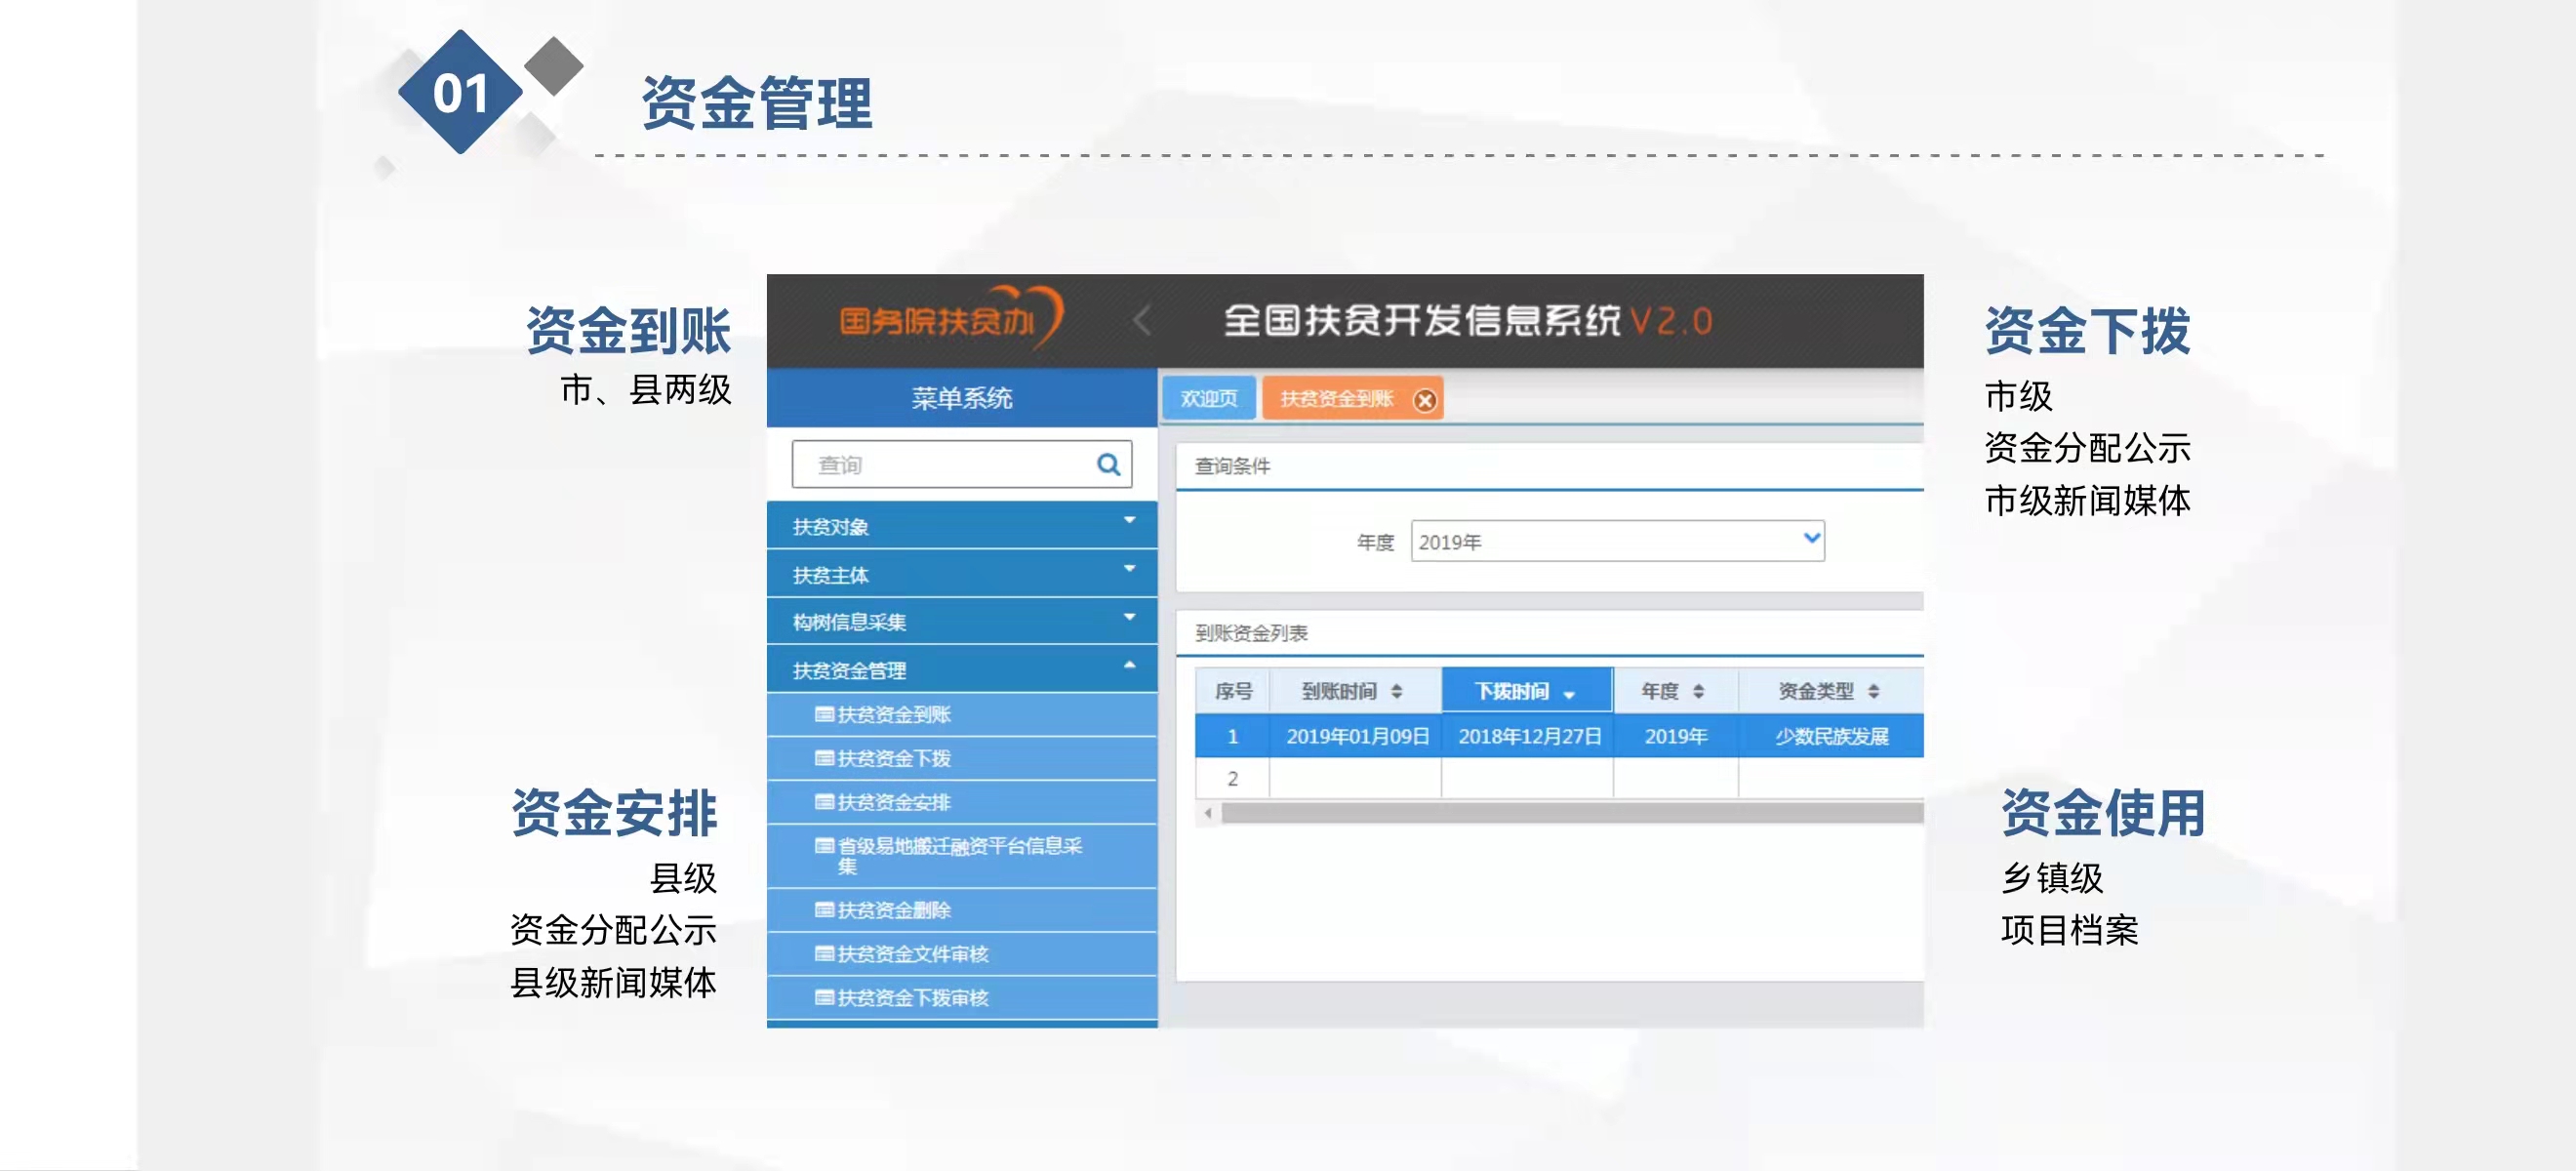Open 省级易地搬迁融资平台信息采集 menu item

pyautogui.click(x=961, y=856)
